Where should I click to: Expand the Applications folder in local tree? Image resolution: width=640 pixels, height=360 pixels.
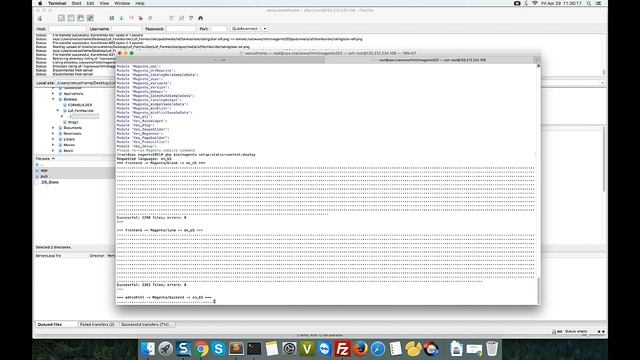pos(53,94)
